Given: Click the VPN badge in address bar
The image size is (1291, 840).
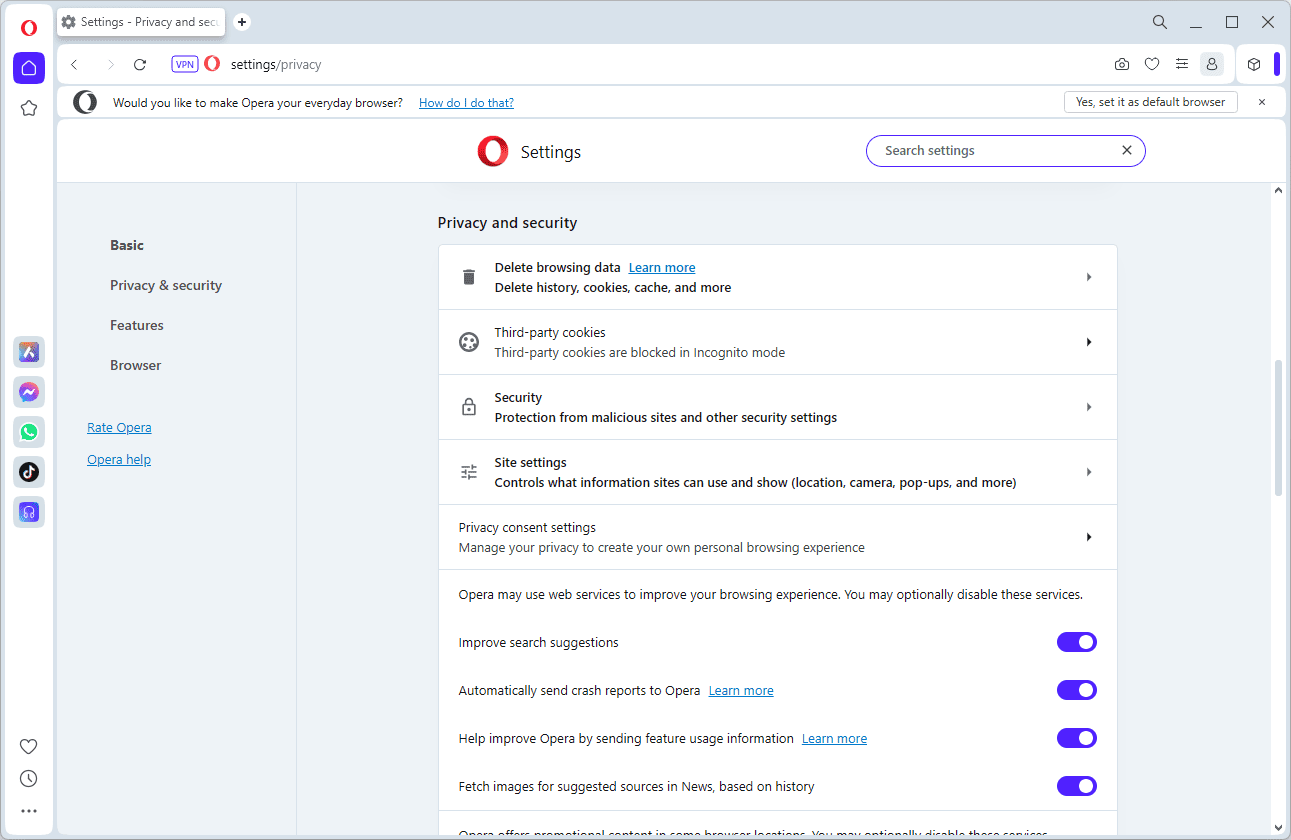Looking at the screenshot, I should pyautogui.click(x=185, y=64).
